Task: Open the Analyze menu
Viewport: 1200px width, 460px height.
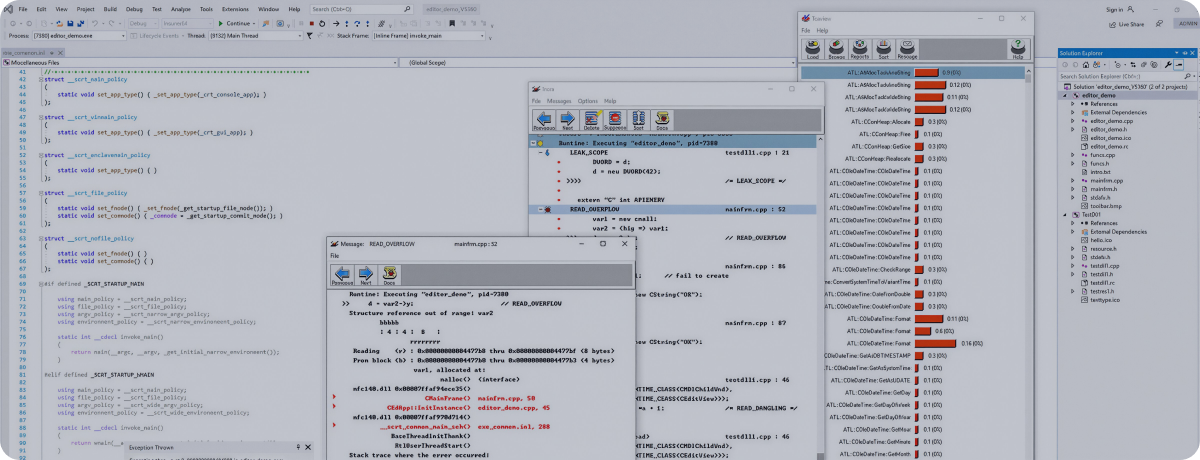Action: [179, 9]
